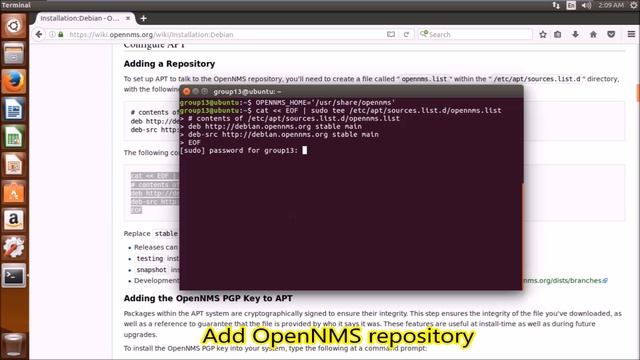Open the Trash in launcher
Screen dimensions: 640x360
point(13,344)
